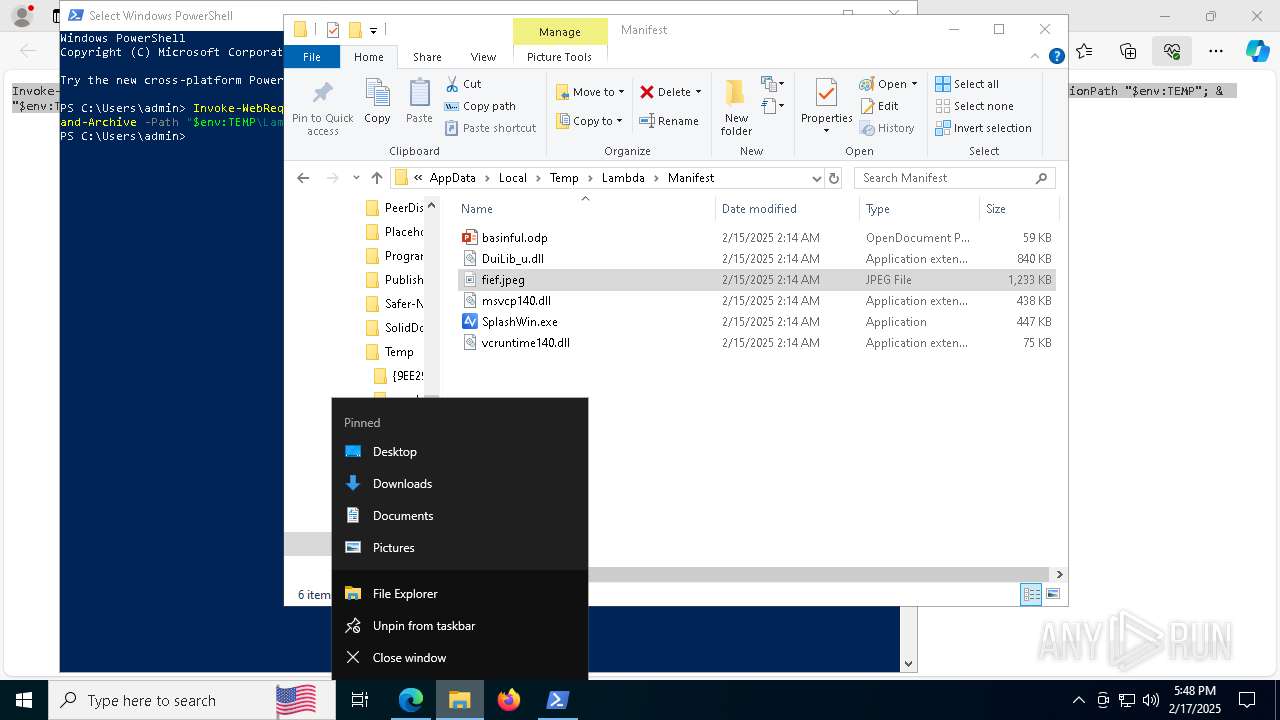Select the SolidDo folder in tree
Viewport: 1280px width, 720px height.
(x=393, y=328)
